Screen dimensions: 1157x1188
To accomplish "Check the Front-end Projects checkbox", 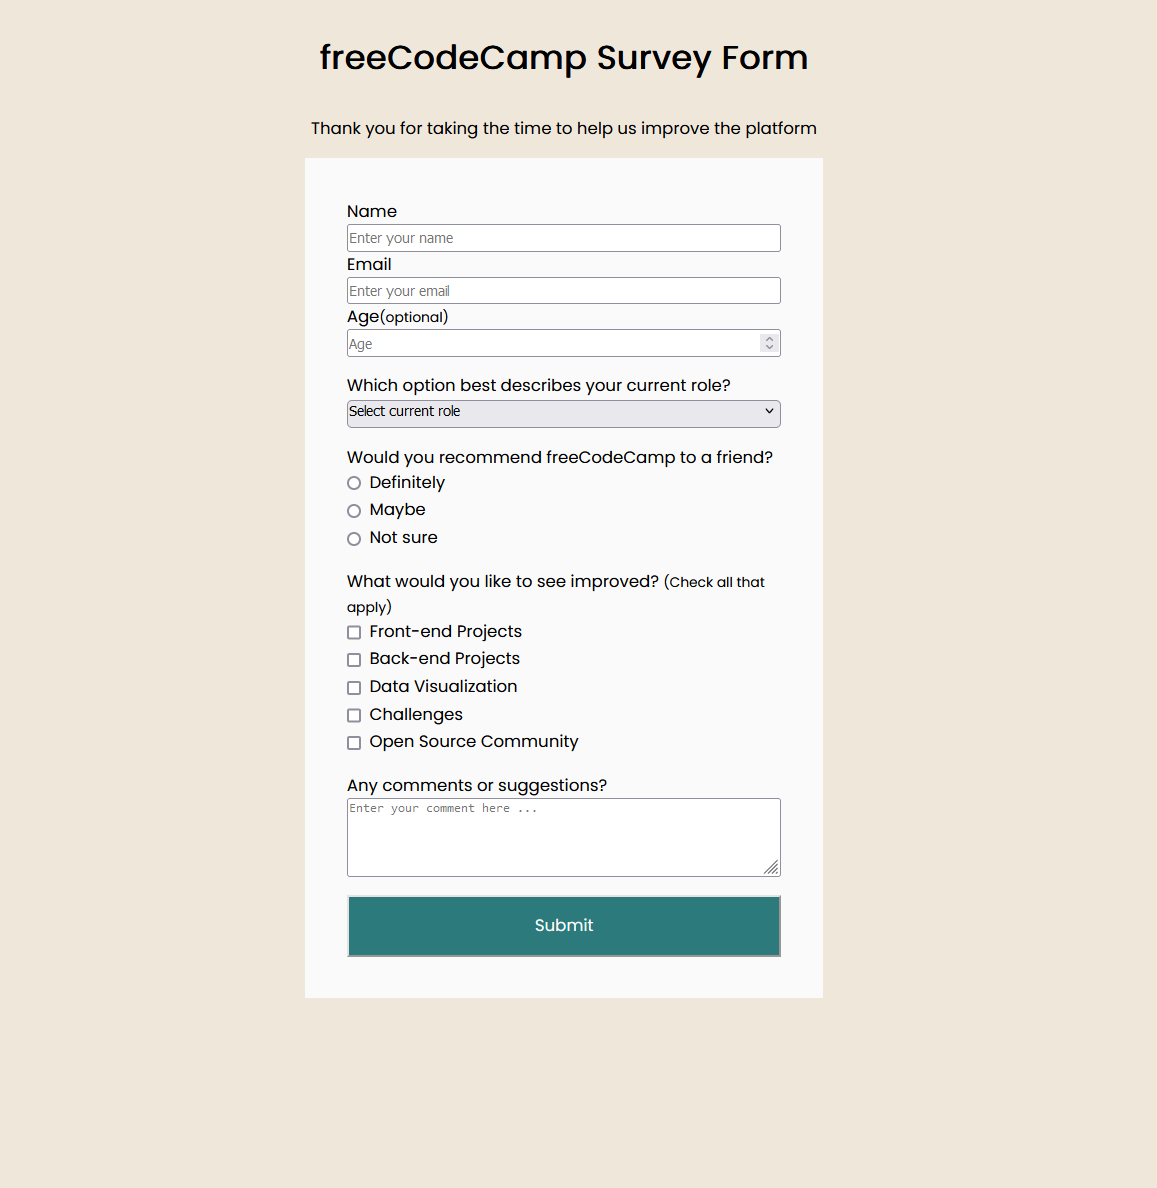I will [354, 632].
